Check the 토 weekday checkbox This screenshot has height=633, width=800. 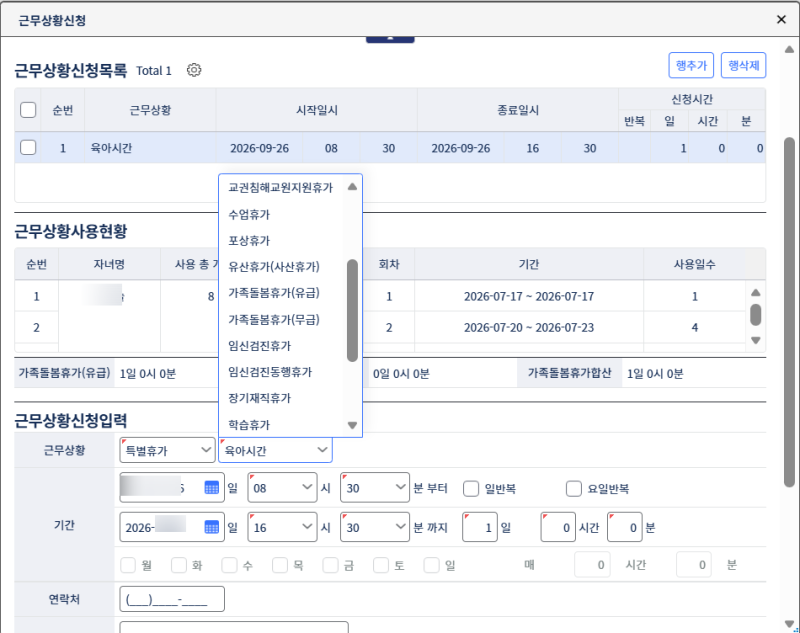tap(381, 565)
